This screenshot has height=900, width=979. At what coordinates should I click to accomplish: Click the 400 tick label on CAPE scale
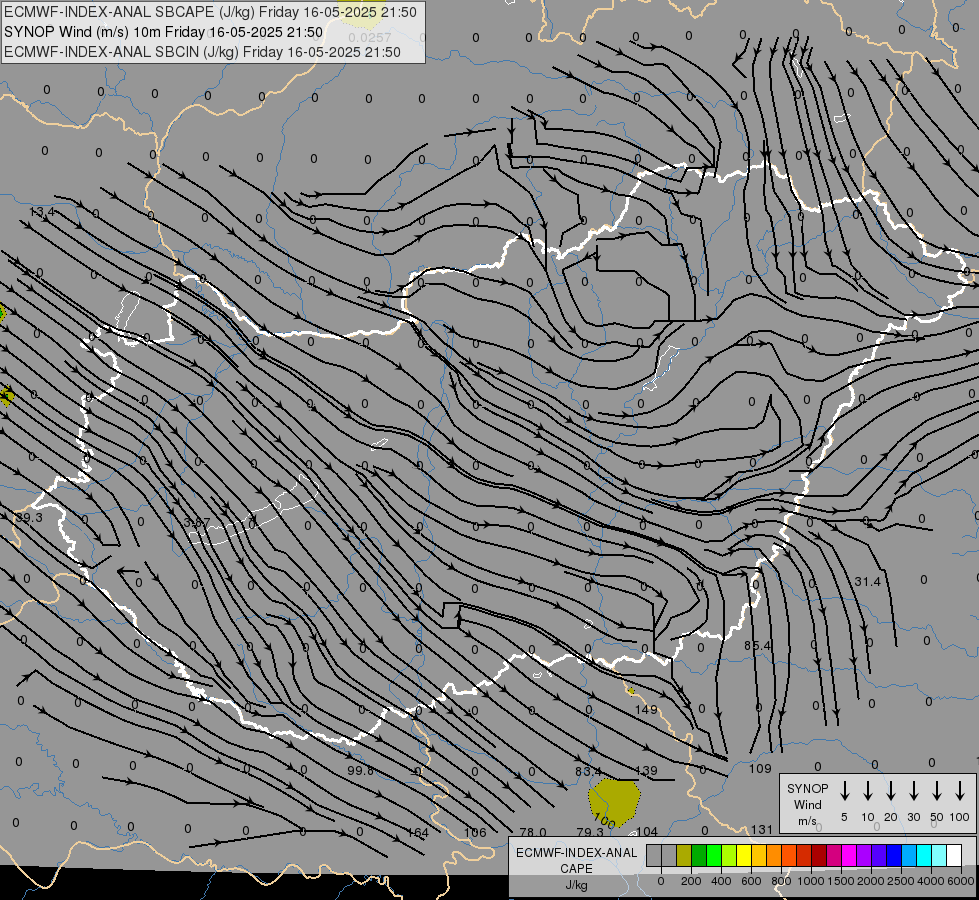[721, 881]
